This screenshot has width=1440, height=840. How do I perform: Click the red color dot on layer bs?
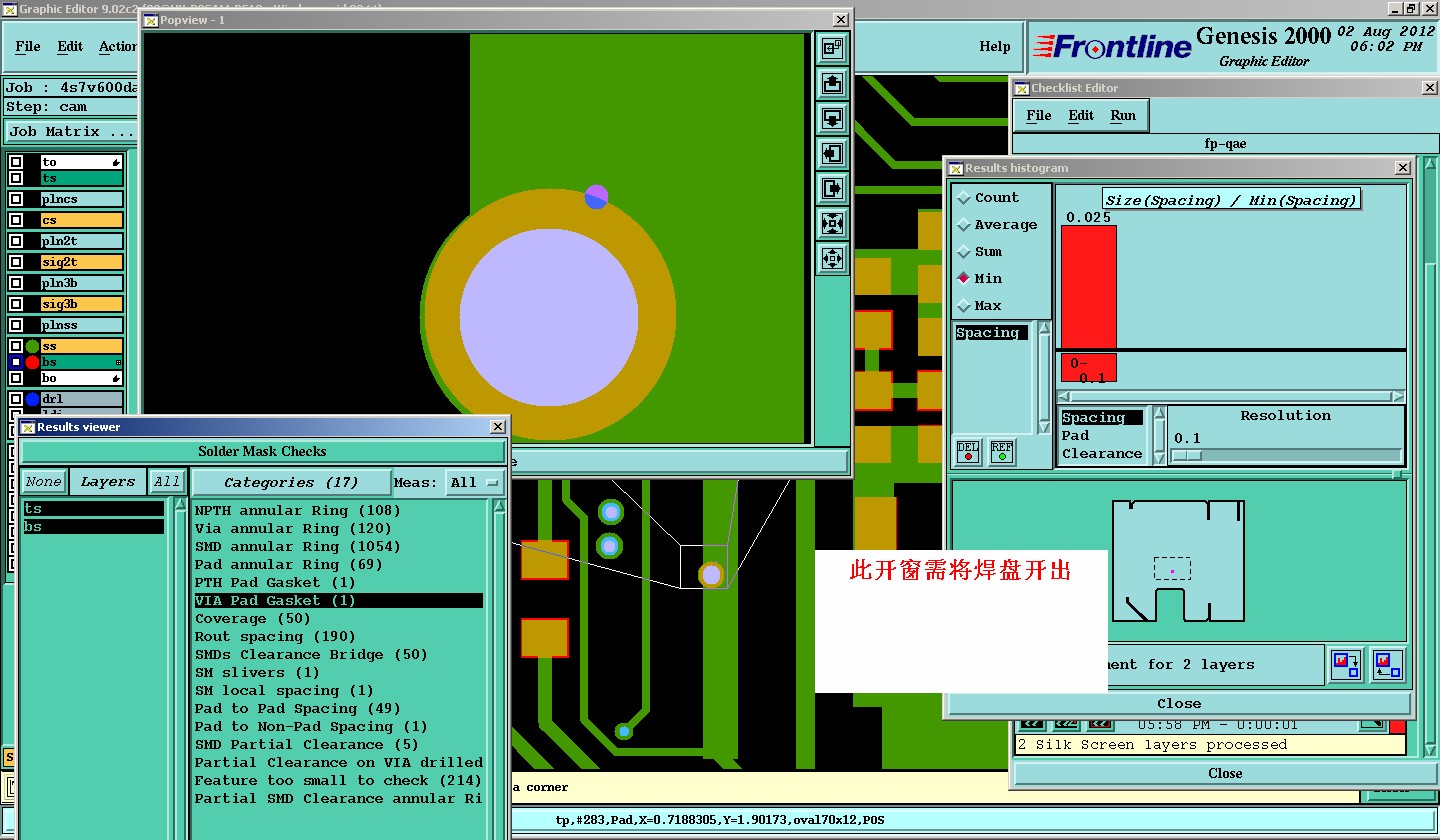pos(32,362)
